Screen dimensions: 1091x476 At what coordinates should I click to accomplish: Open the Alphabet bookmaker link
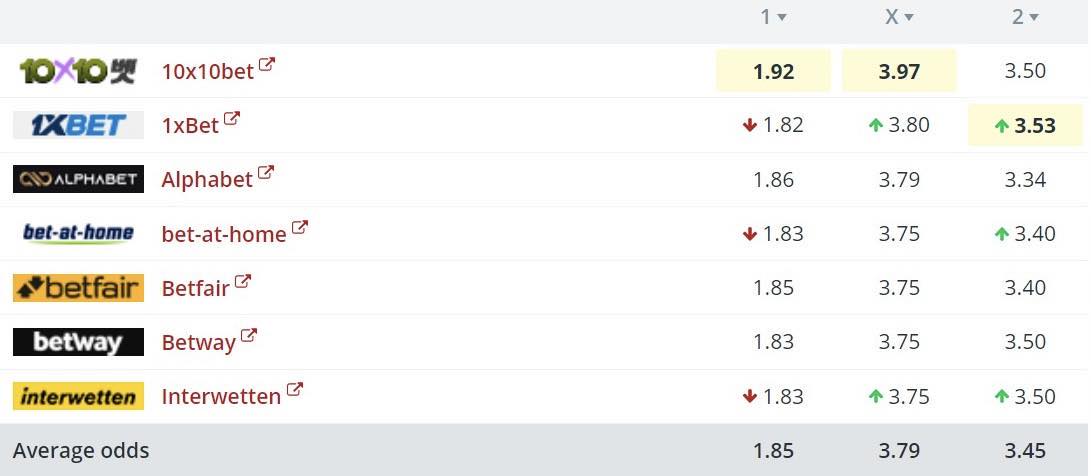click(x=207, y=180)
